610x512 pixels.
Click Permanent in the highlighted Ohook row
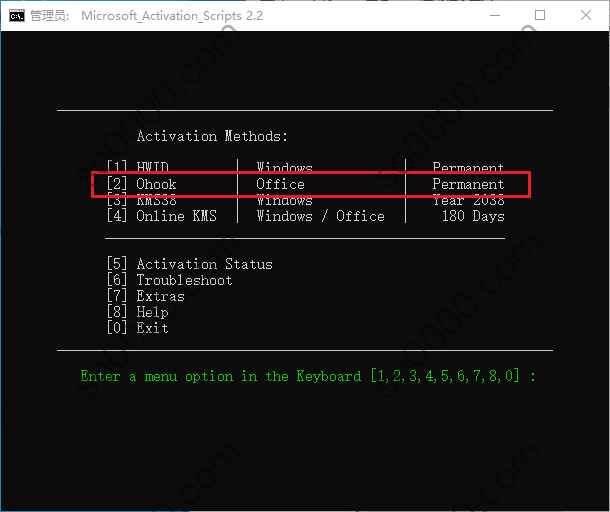[x=468, y=184]
